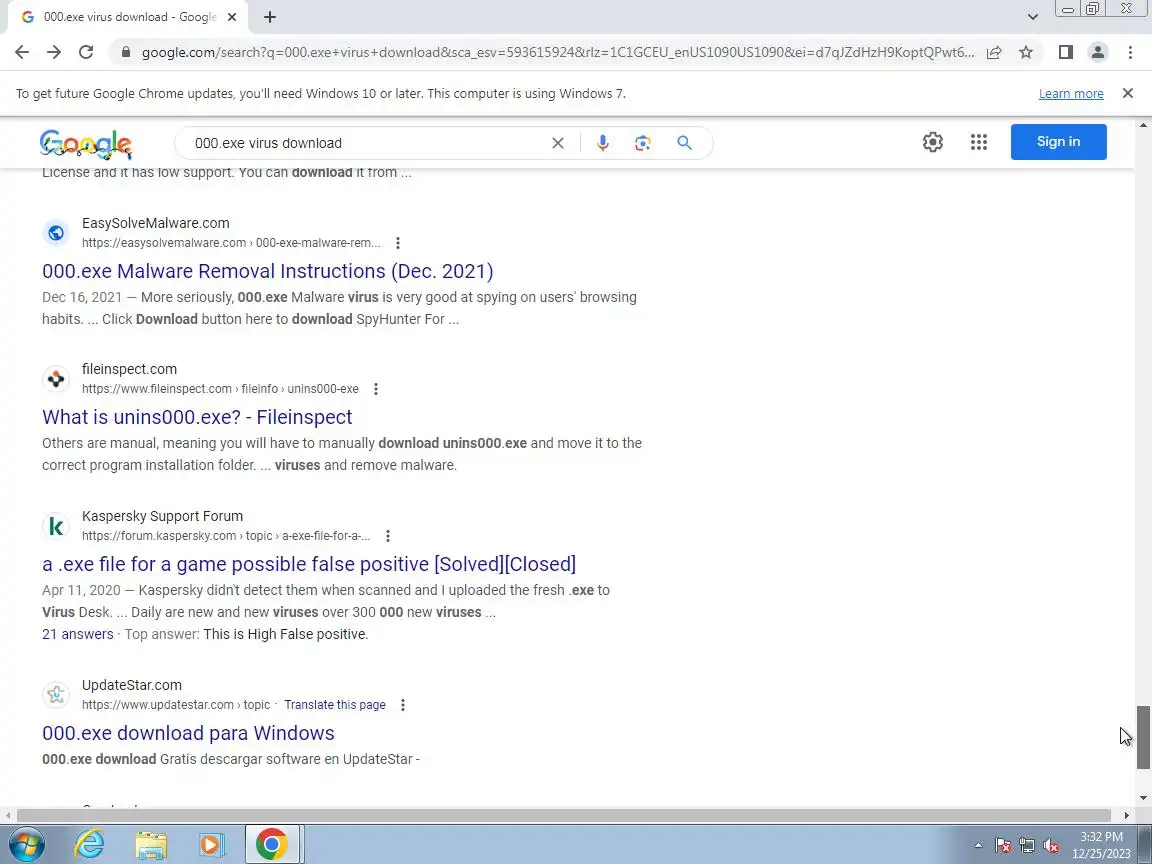Search by image with Lens icon
Screen dimensions: 1152x864
pos(643,143)
